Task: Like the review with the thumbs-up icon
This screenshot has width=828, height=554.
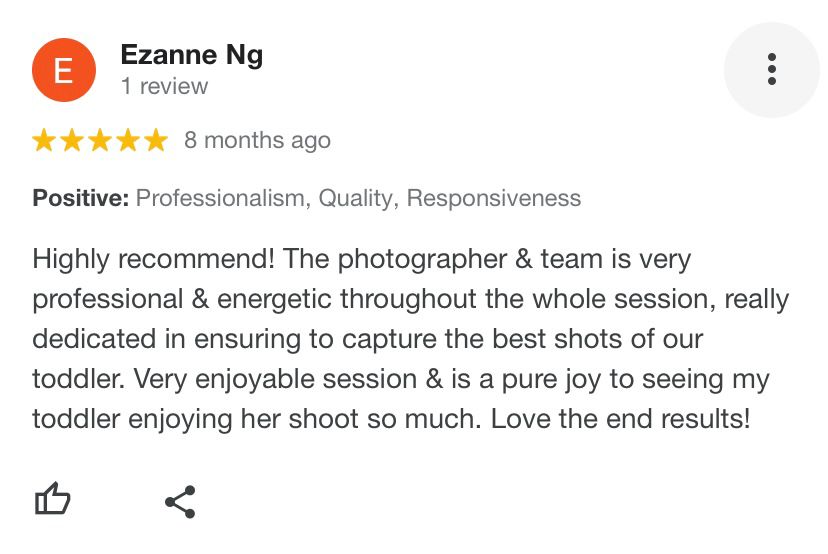Action: click(x=52, y=498)
